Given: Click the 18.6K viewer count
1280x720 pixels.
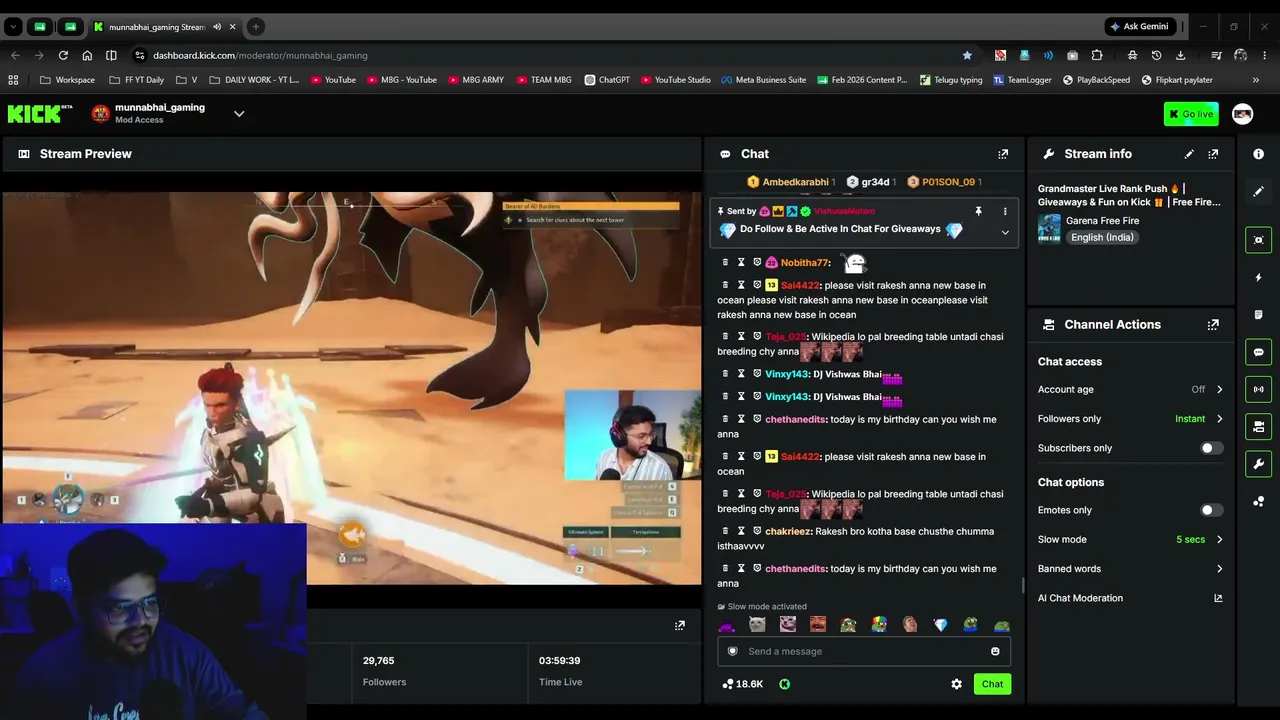Looking at the screenshot, I should pyautogui.click(x=742, y=684).
